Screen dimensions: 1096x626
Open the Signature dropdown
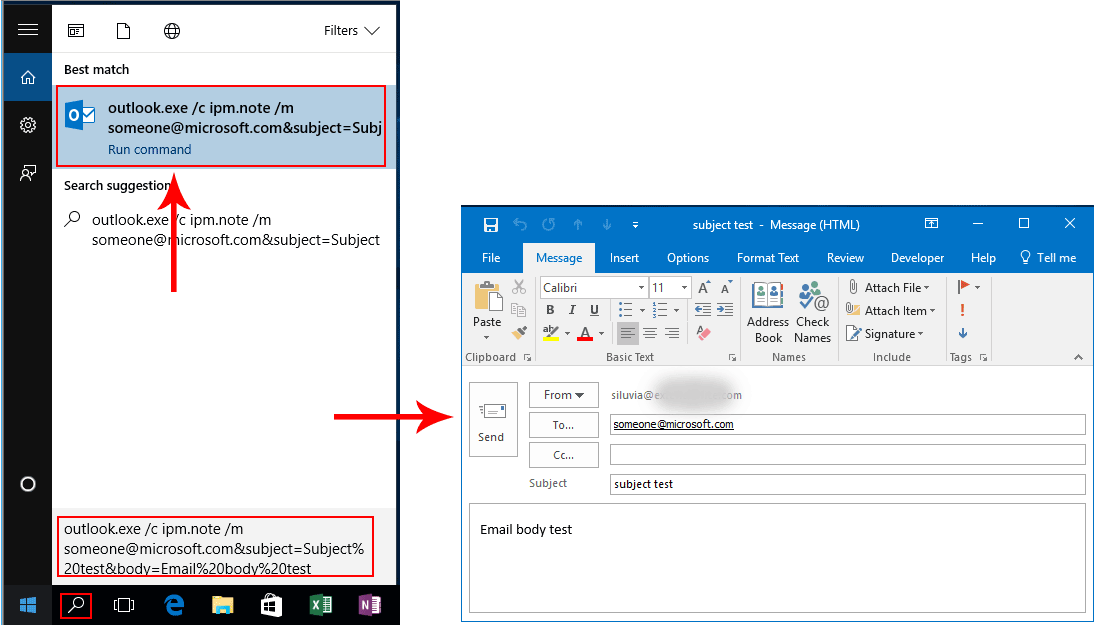point(884,334)
